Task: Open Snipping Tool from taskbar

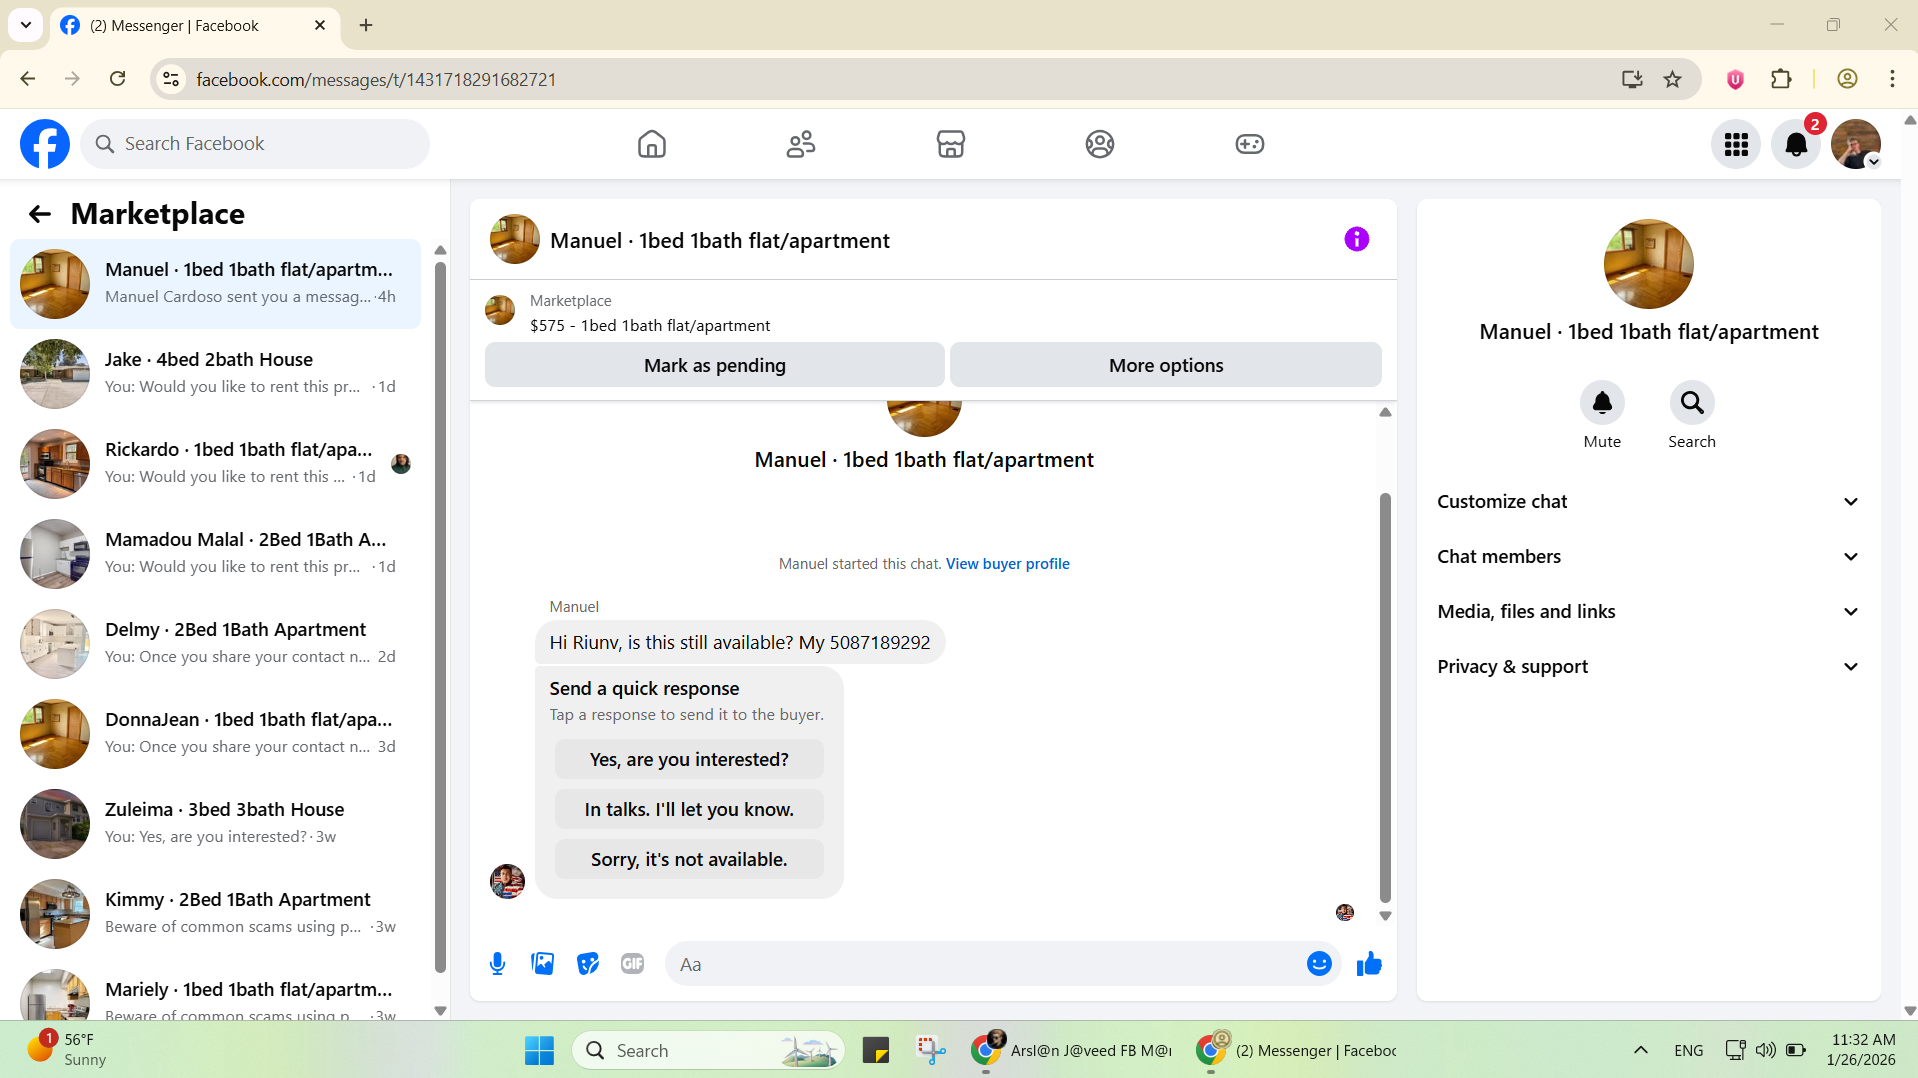Action: 930,1050
